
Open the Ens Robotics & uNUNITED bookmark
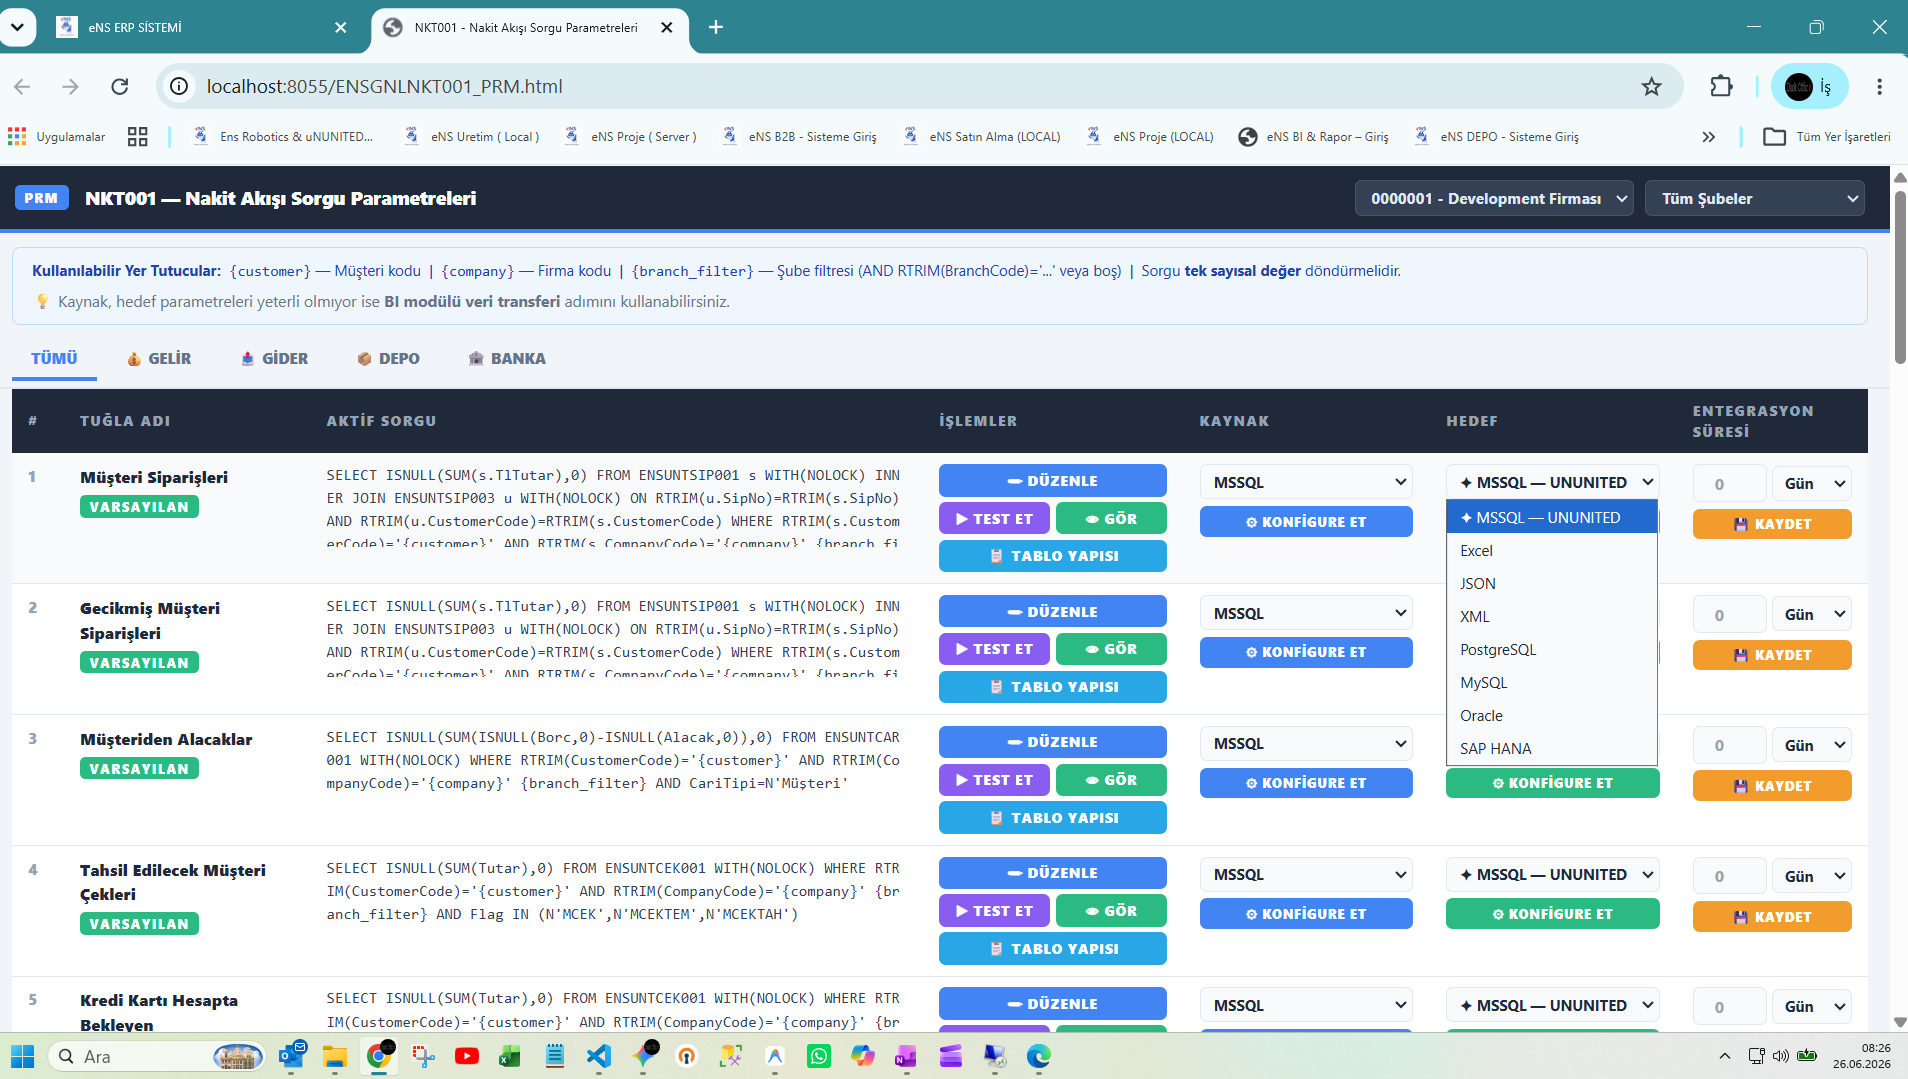point(283,137)
